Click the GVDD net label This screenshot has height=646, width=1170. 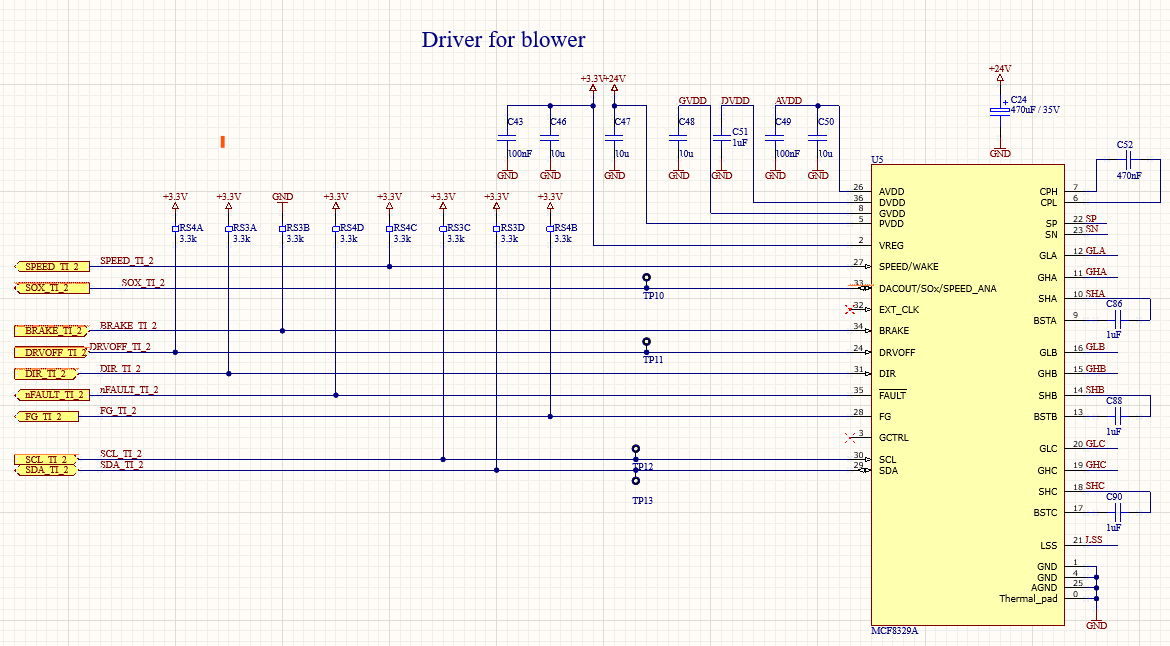coord(692,101)
